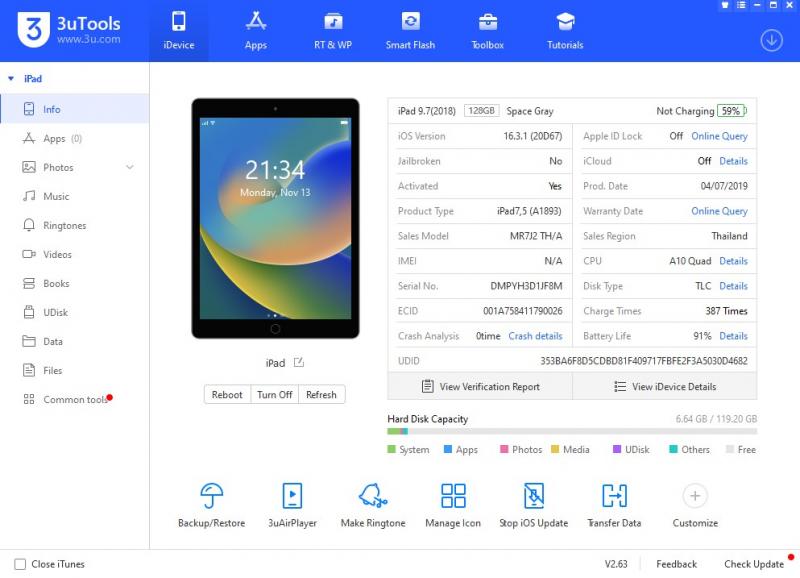The height and width of the screenshot is (578, 800).
Task: Click the blue Apps legend swatch
Action: click(x=448, y=449)
